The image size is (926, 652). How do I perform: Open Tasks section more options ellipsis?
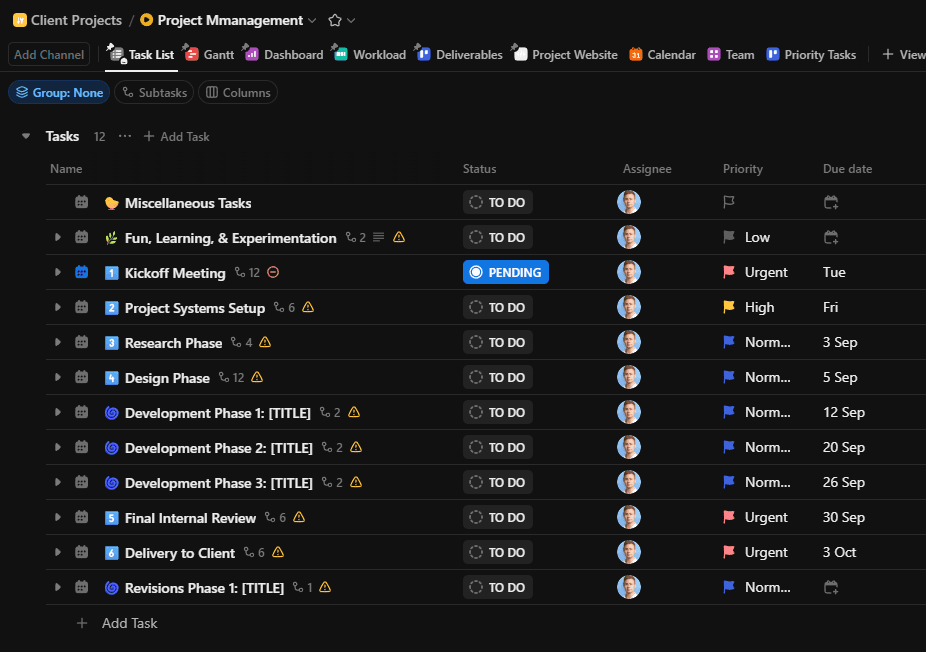tap(125, 136)
